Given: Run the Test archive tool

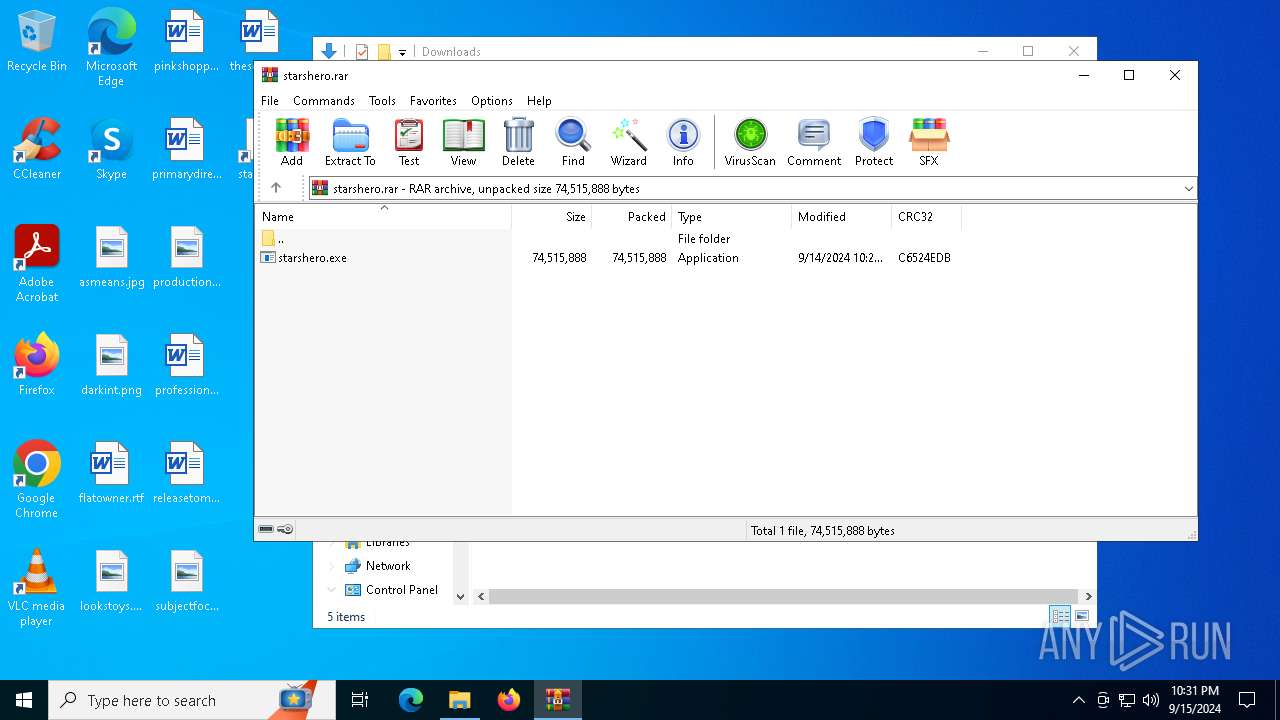Looking at the screenshot, I should pos(409,142).
